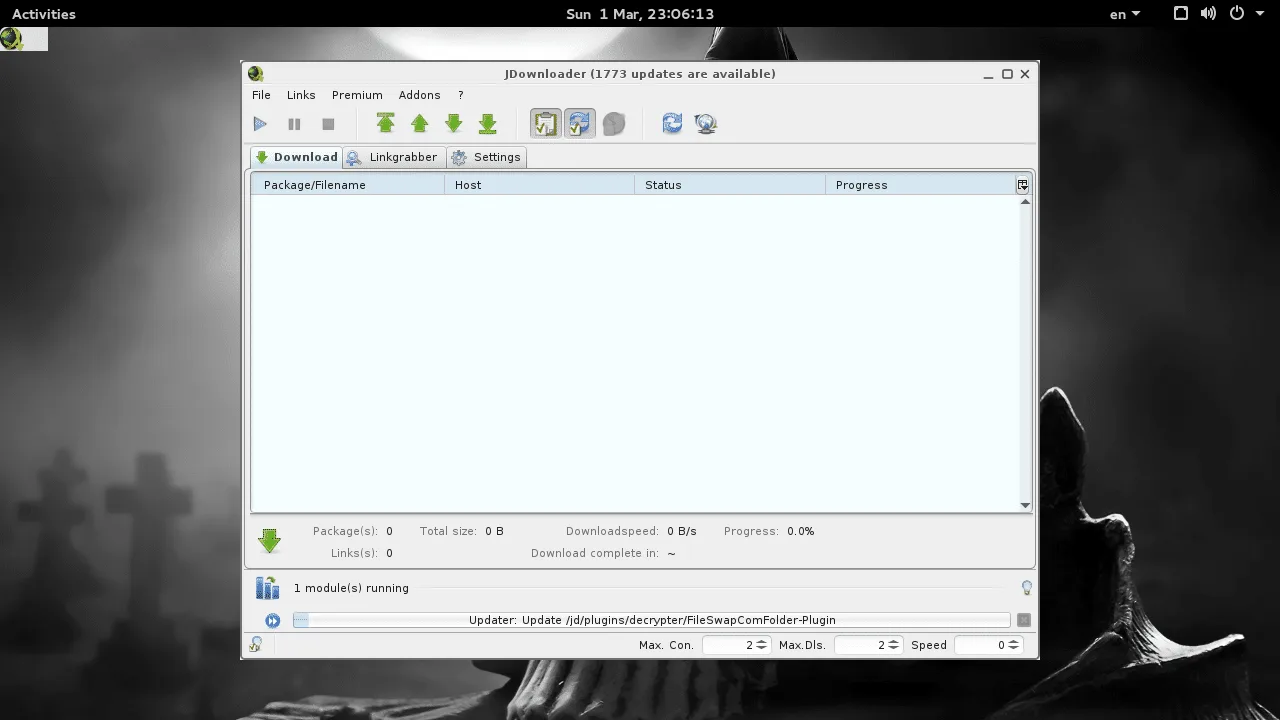Click the Speed value field

980,645
